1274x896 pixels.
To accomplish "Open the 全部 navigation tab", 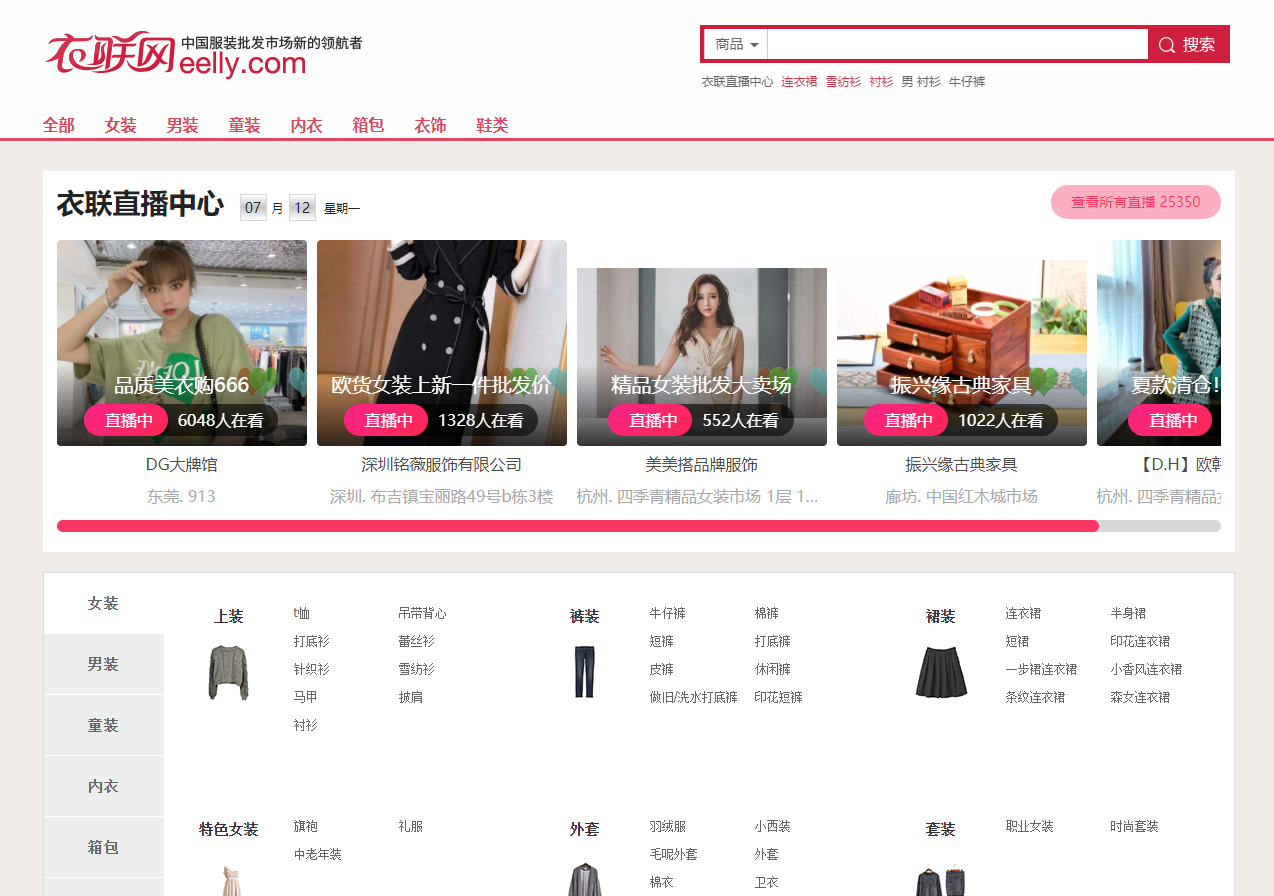I will click(x=59, y=125).
